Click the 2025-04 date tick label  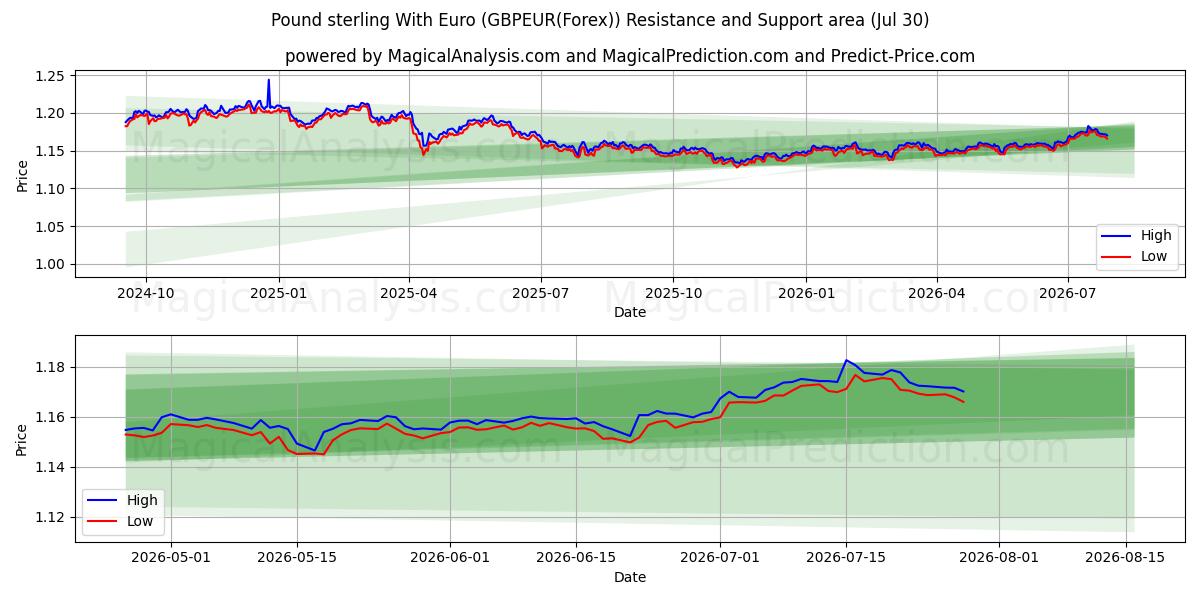tap(409, 293)
